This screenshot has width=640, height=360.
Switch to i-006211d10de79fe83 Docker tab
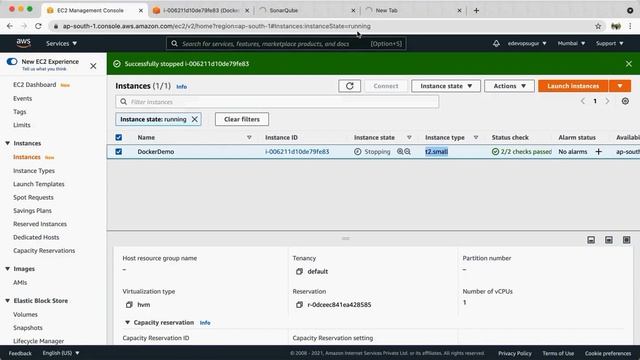201,11
